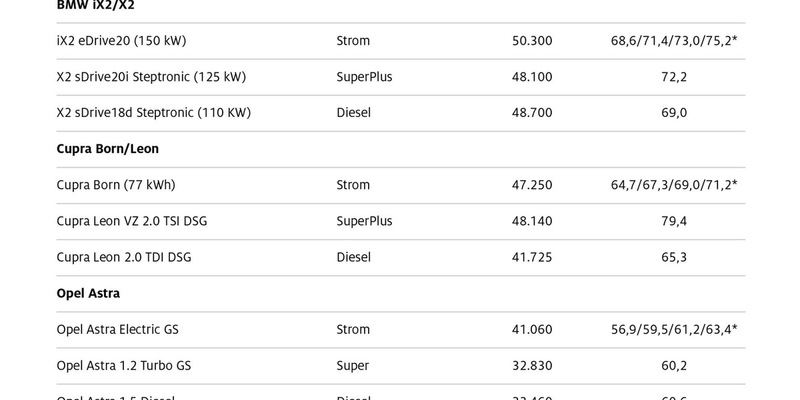
Task: Click the "Opel Astra" section heading
Action: [90, 294]
